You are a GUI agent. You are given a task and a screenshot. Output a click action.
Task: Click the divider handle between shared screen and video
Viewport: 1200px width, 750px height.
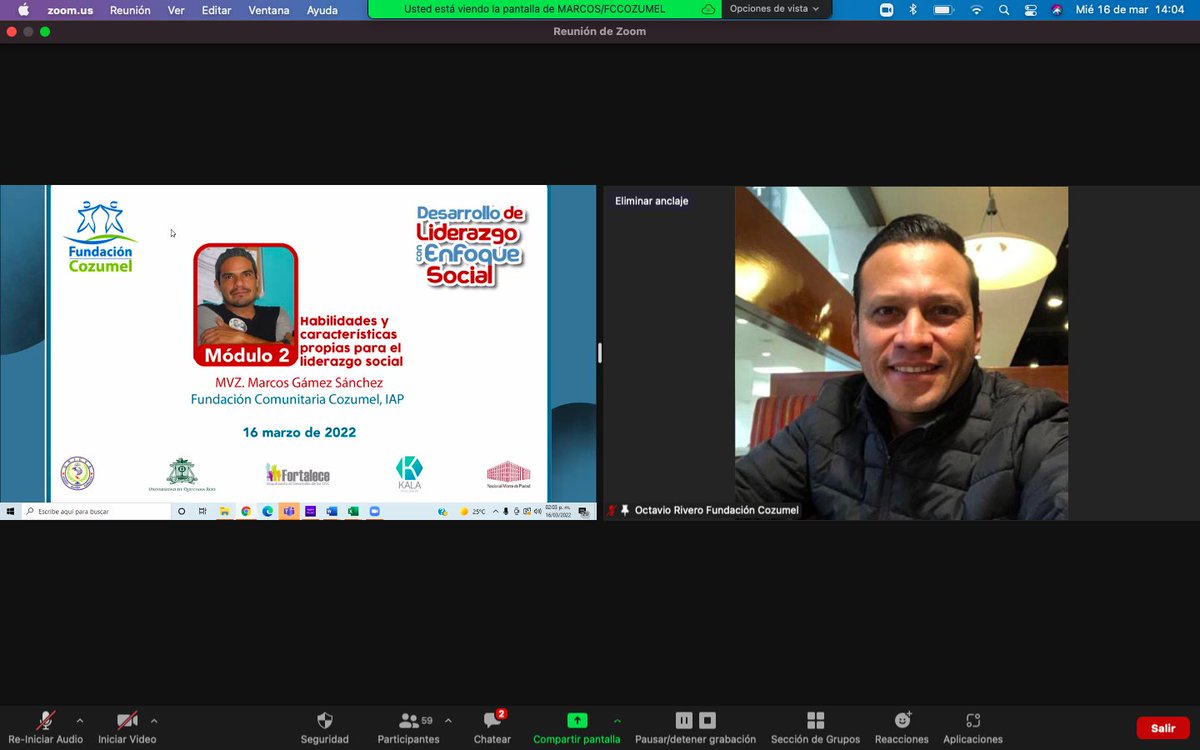[x=600, y=352]
